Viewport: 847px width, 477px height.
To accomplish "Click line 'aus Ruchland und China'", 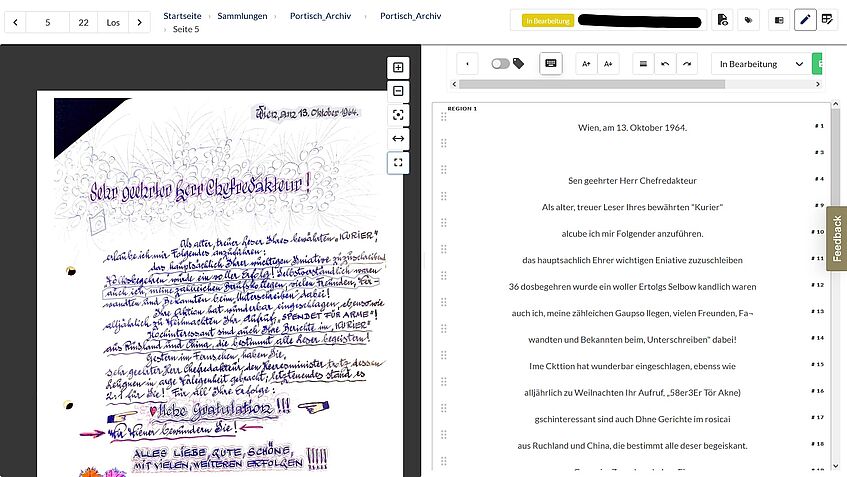I will [x=632, y=445].
